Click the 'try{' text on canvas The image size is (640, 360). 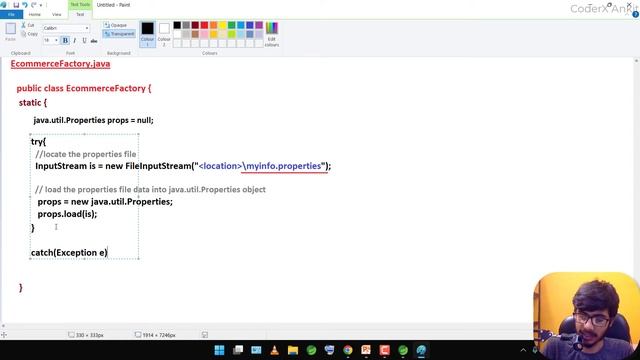(38, 142)
